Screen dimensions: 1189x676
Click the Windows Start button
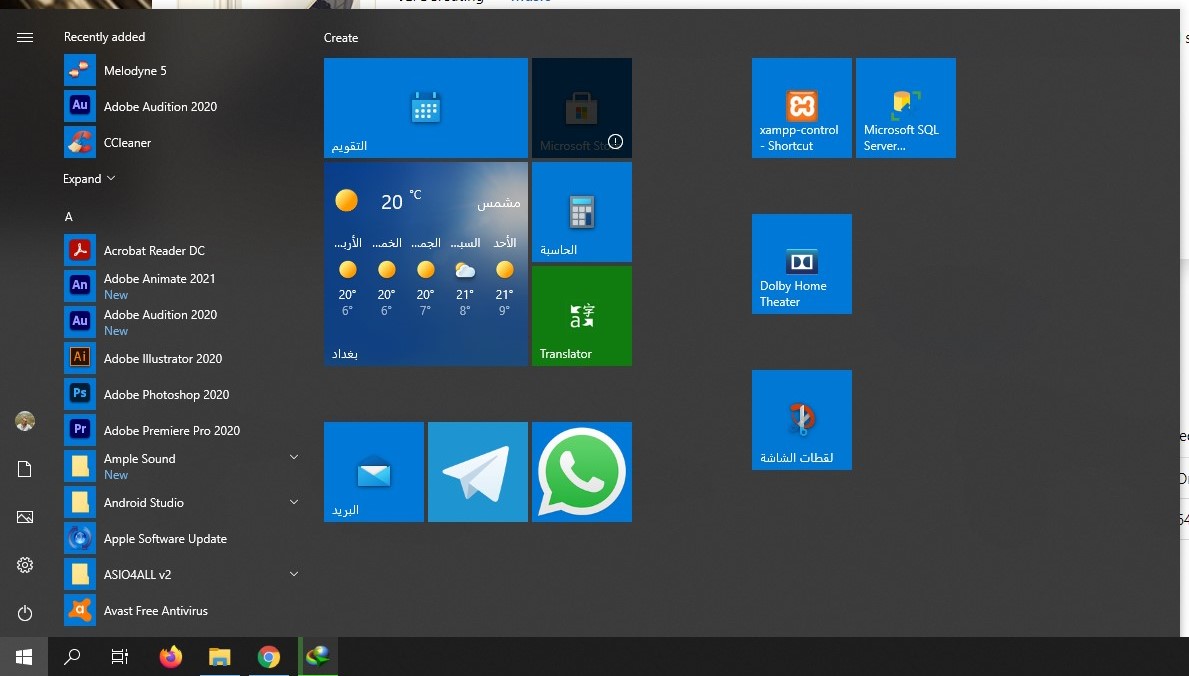[24, 656]
